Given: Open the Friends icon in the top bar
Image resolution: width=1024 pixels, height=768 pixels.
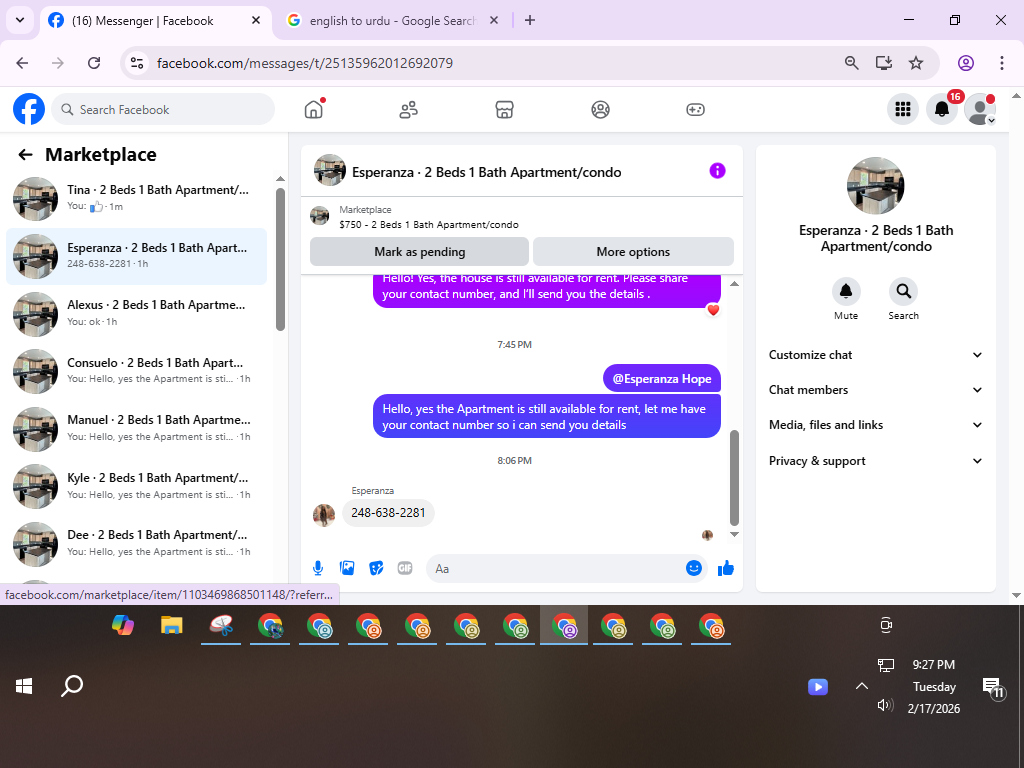Looking at the screenshot, I should tap(409, 110).
